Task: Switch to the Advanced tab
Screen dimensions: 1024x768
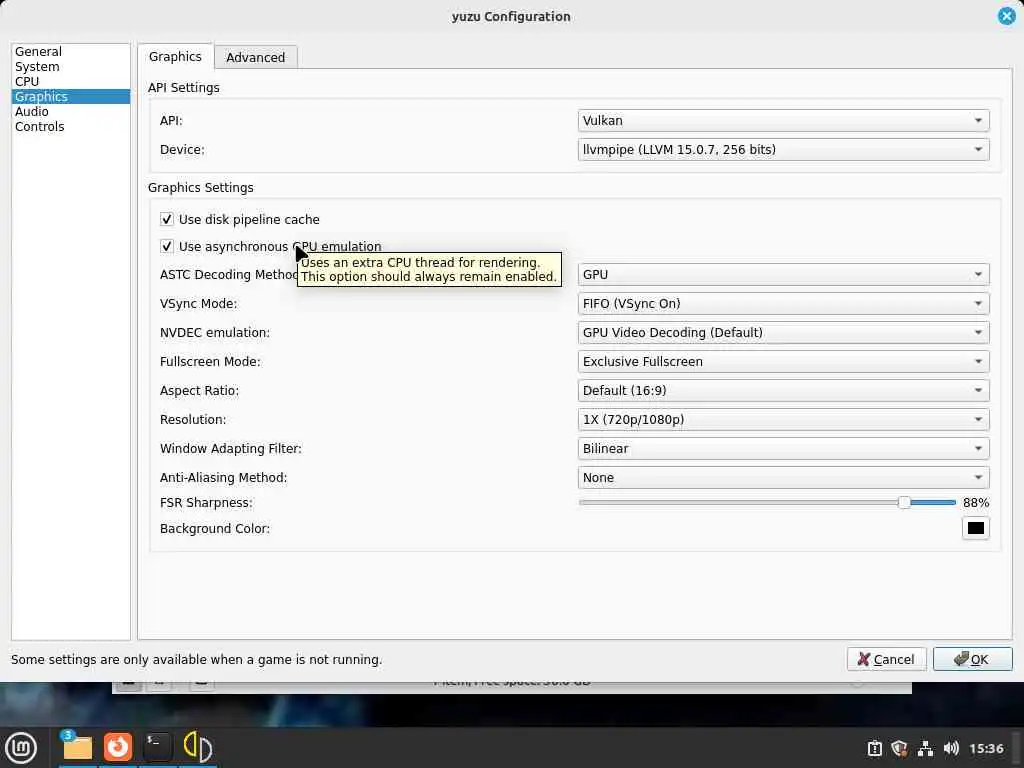Action: click(255, 57)
